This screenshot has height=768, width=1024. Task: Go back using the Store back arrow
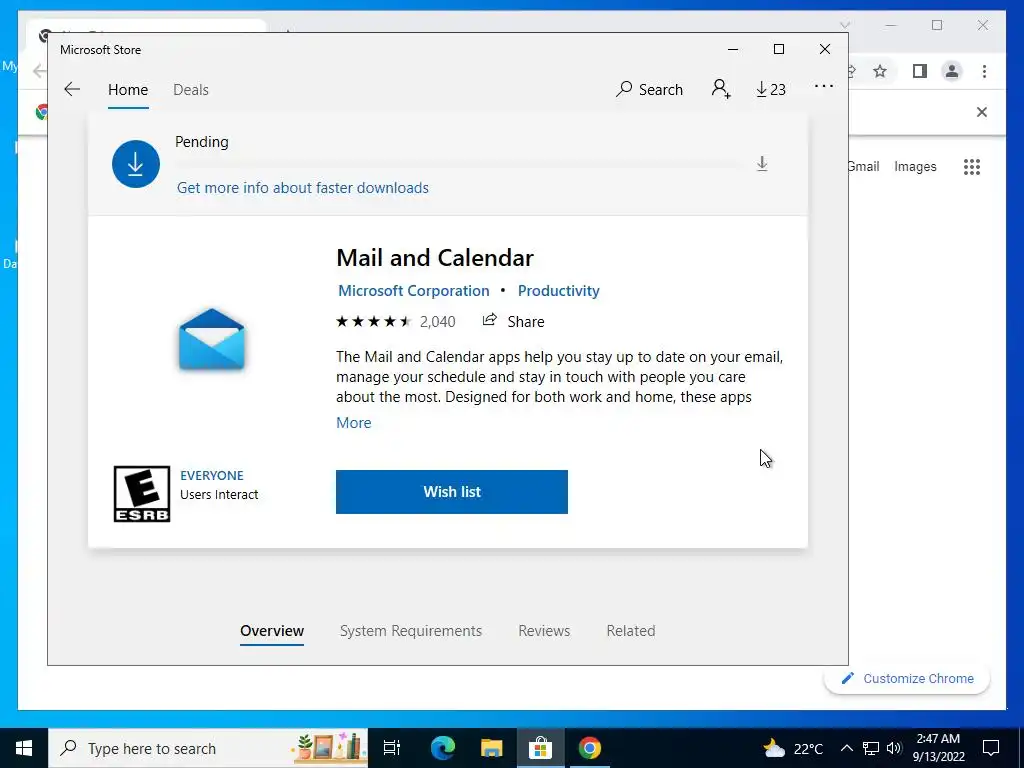72,89
